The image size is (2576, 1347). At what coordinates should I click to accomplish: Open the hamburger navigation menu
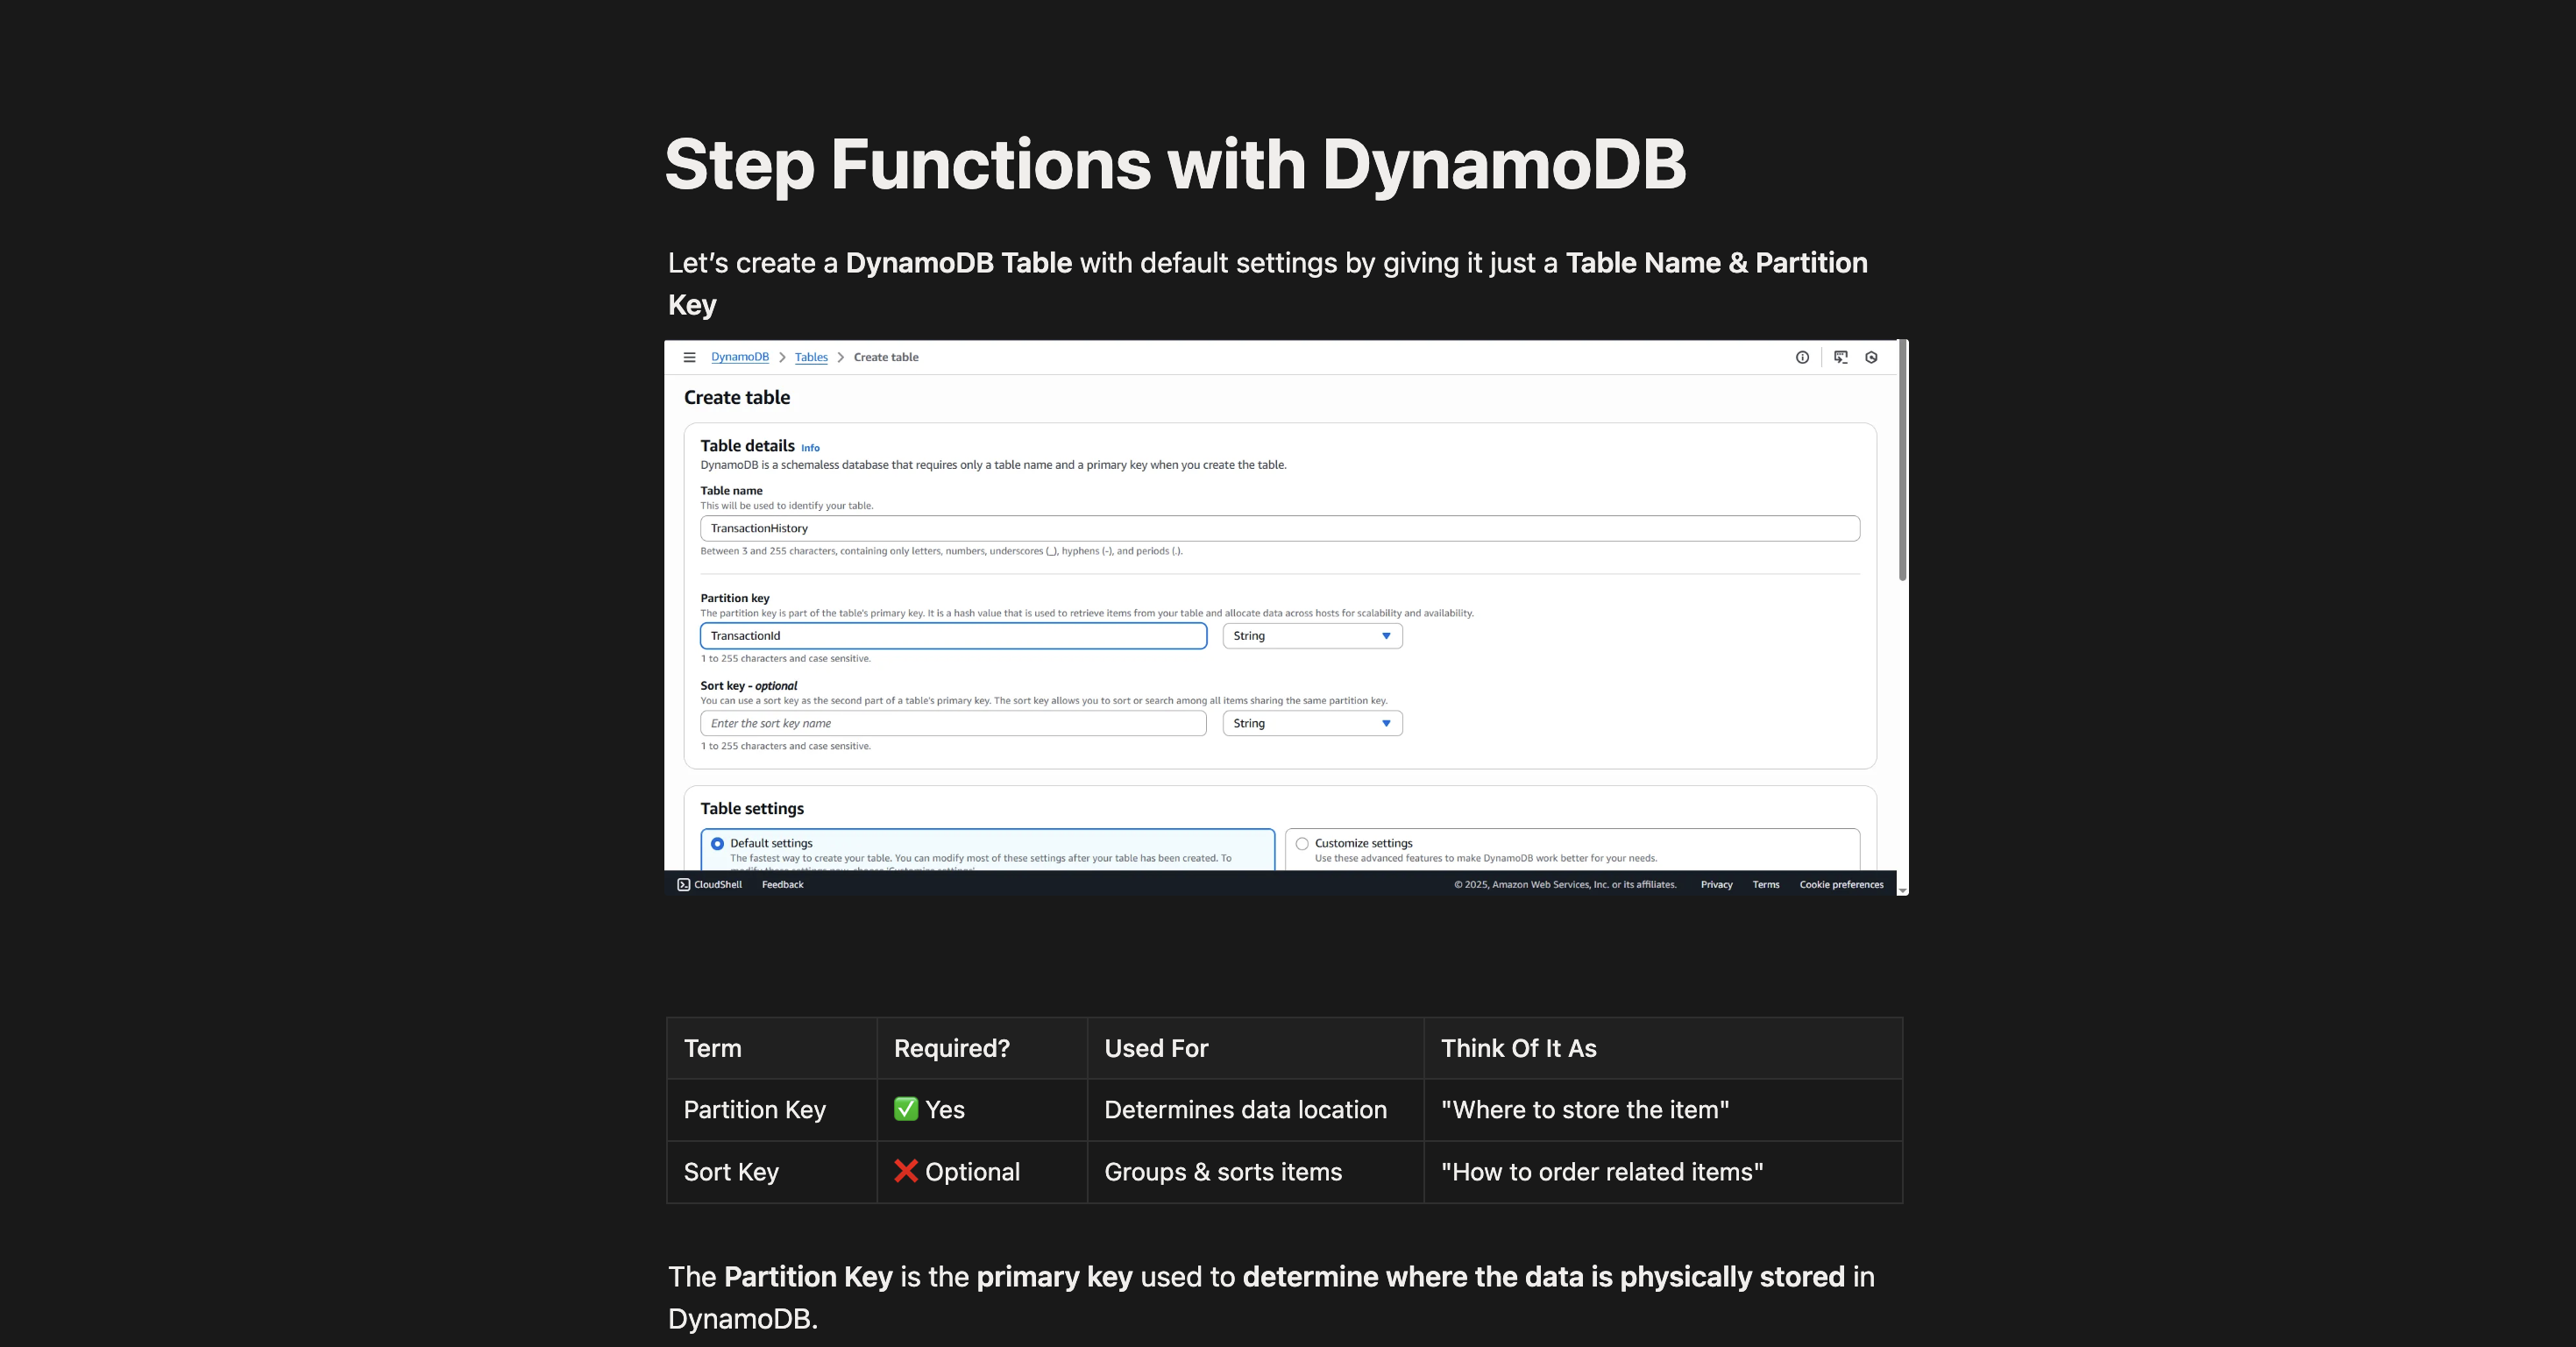[690, 357]
